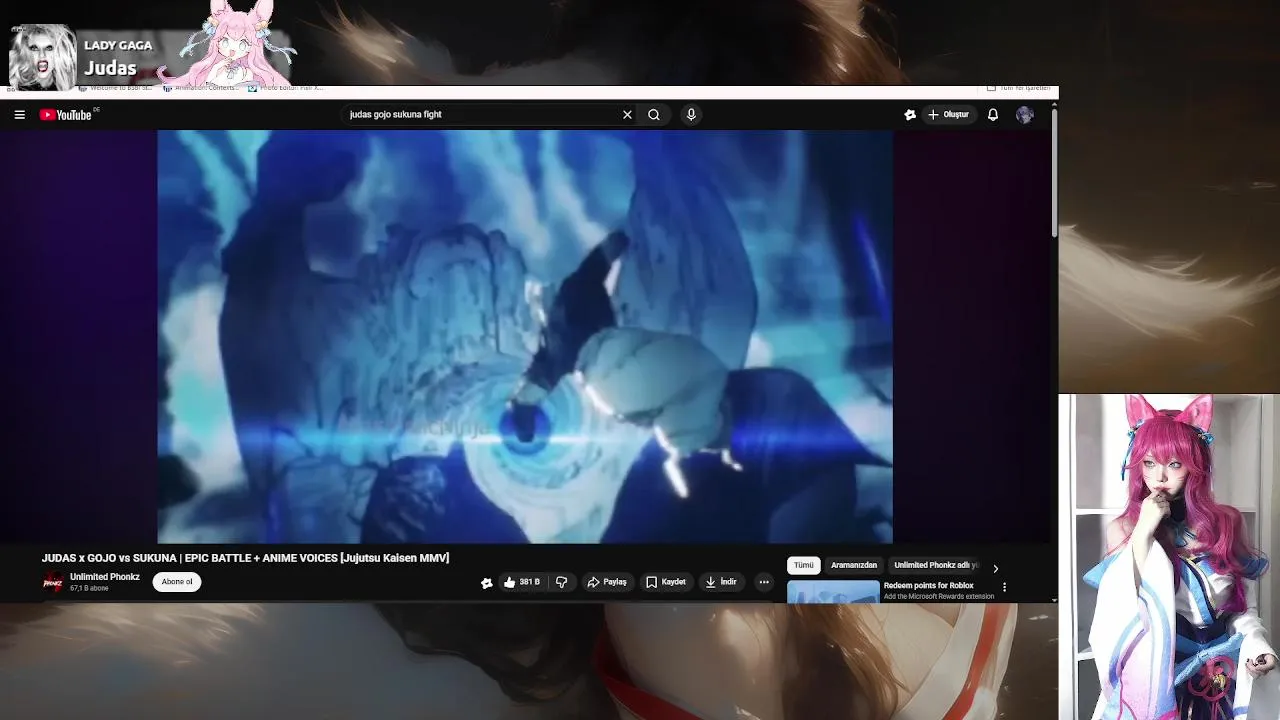Open notifications bell
1280x720 pixels.
pyautogui.click(x=993, y=115)
